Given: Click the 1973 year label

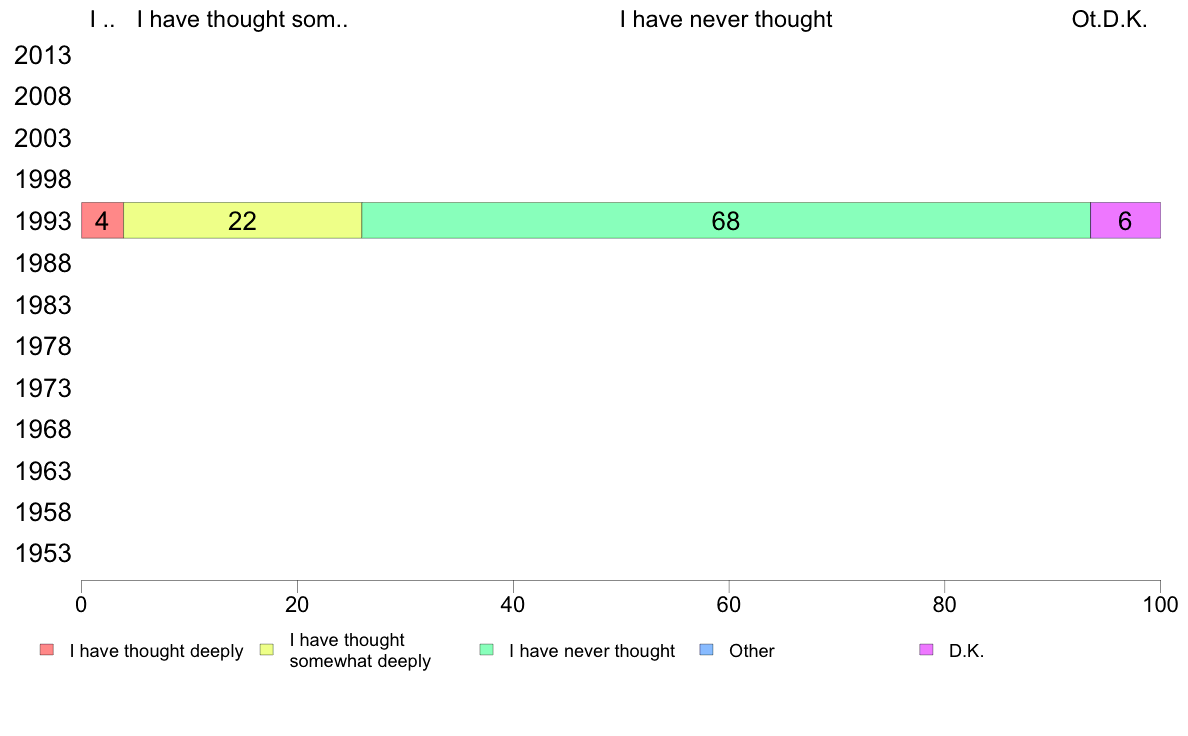Looking at the screenshot, I should [43, 388].
